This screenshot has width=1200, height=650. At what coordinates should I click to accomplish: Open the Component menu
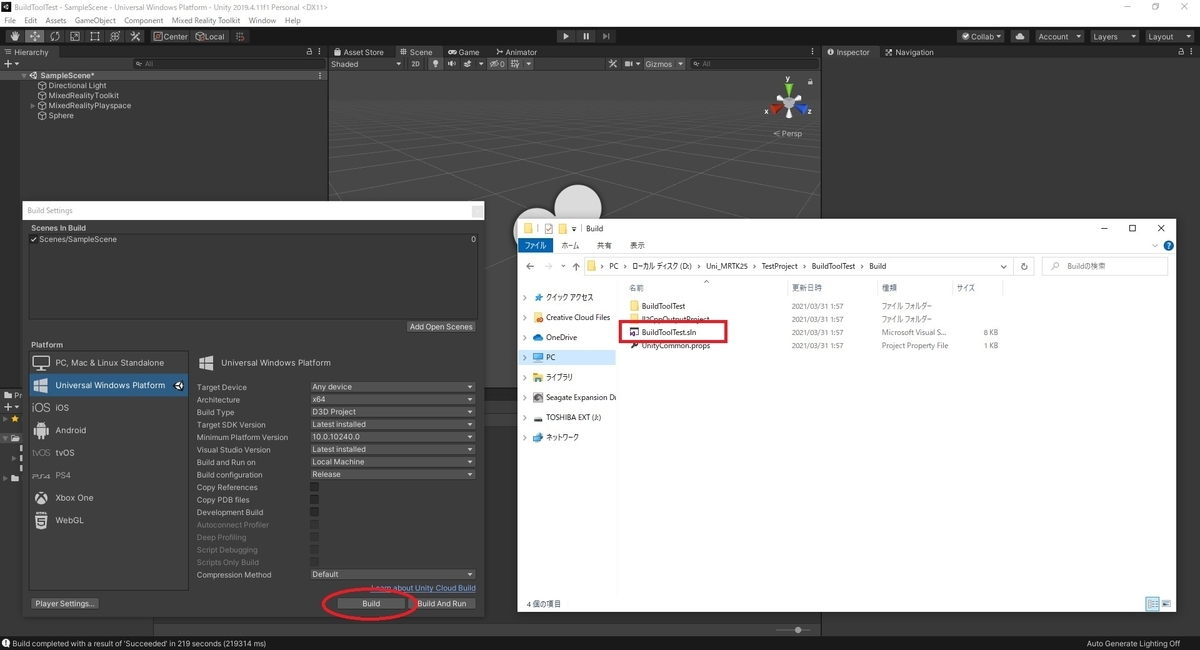point(144,20)
